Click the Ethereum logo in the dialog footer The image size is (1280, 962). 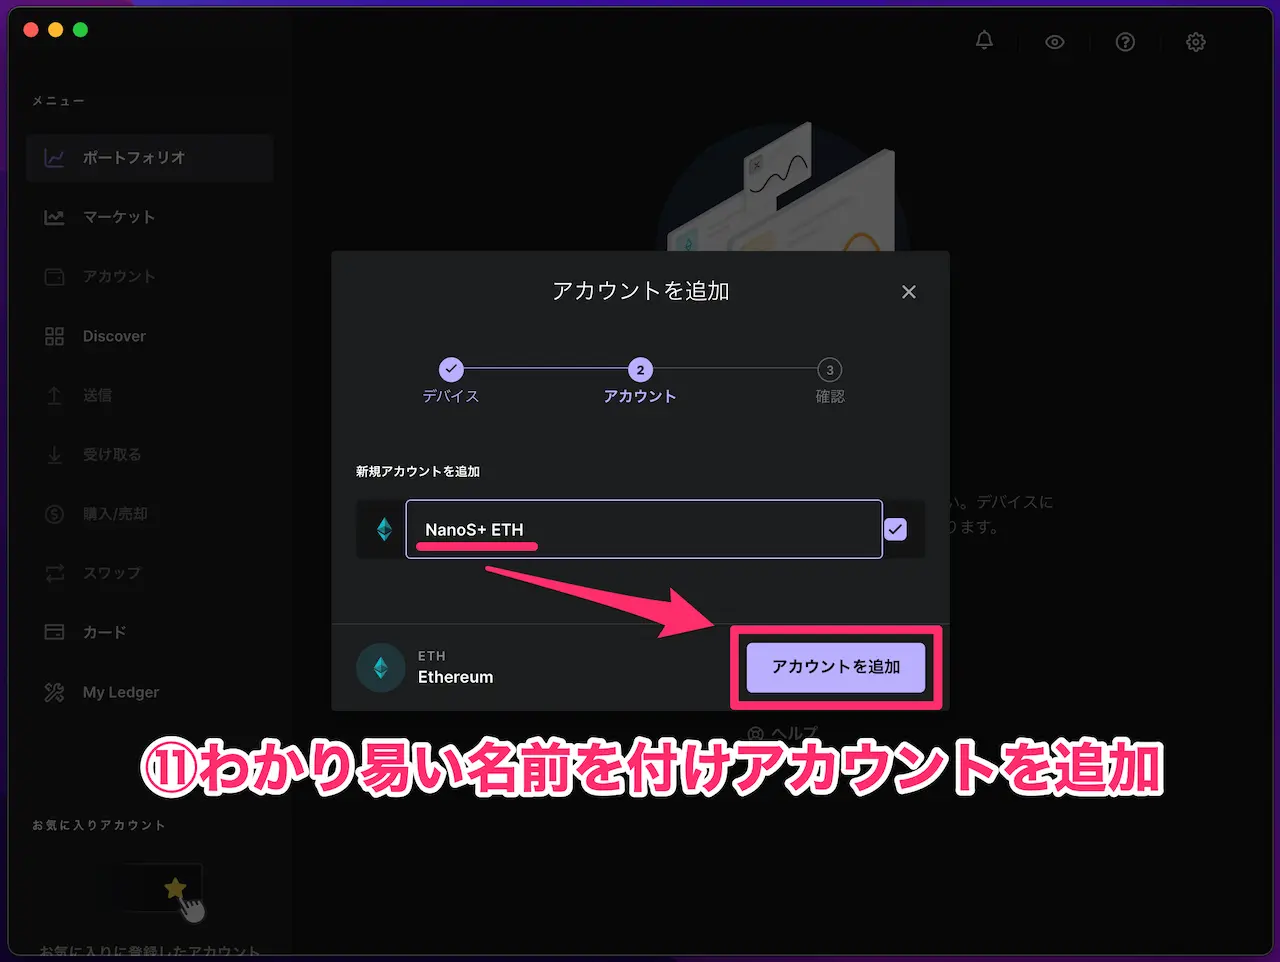381,667
